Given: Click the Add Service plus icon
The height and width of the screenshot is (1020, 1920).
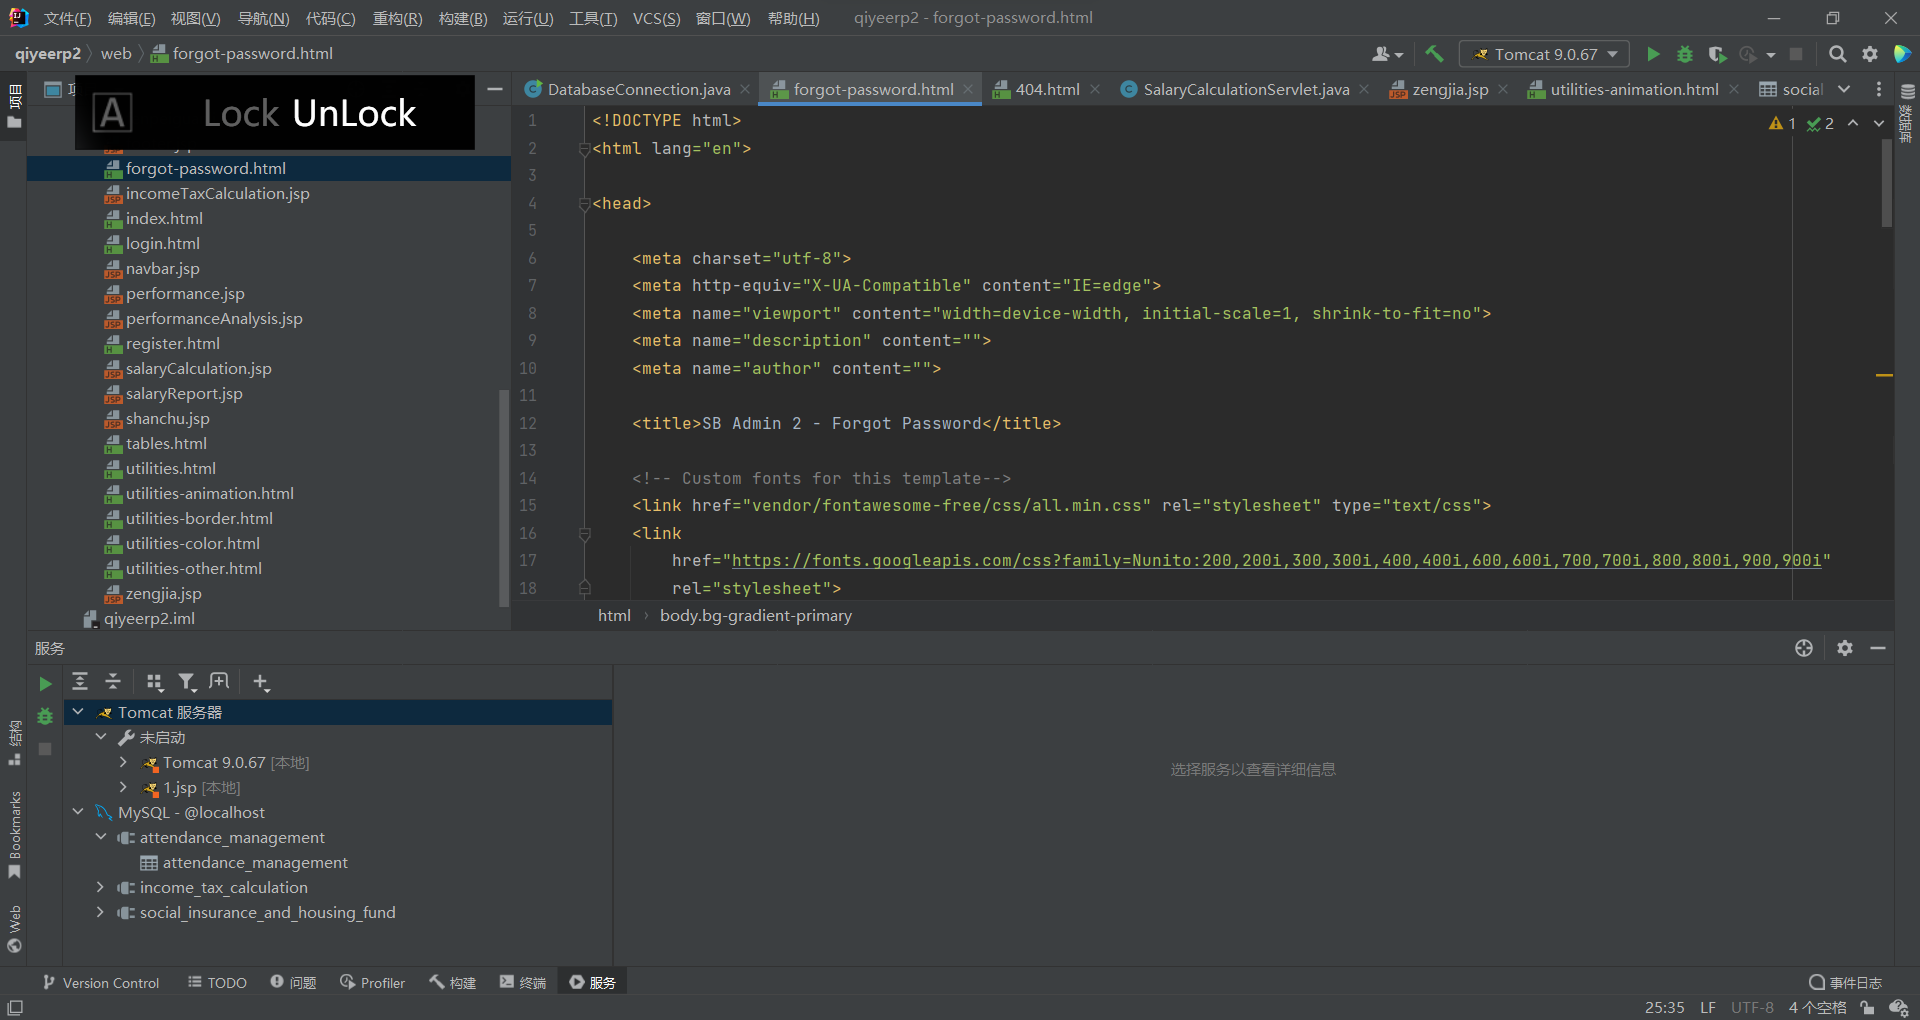Looking at the screenshot, I should click(x=261, y=682).
